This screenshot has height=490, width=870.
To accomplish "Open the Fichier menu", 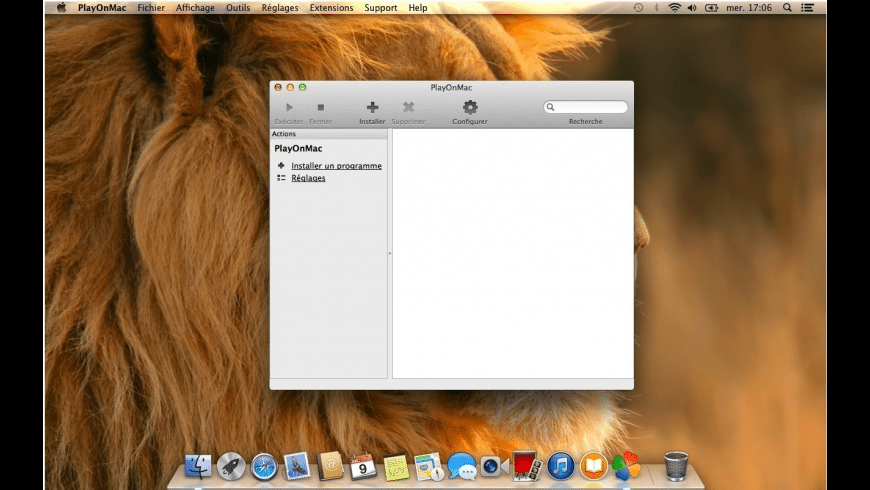I will (x=151, y=7).
